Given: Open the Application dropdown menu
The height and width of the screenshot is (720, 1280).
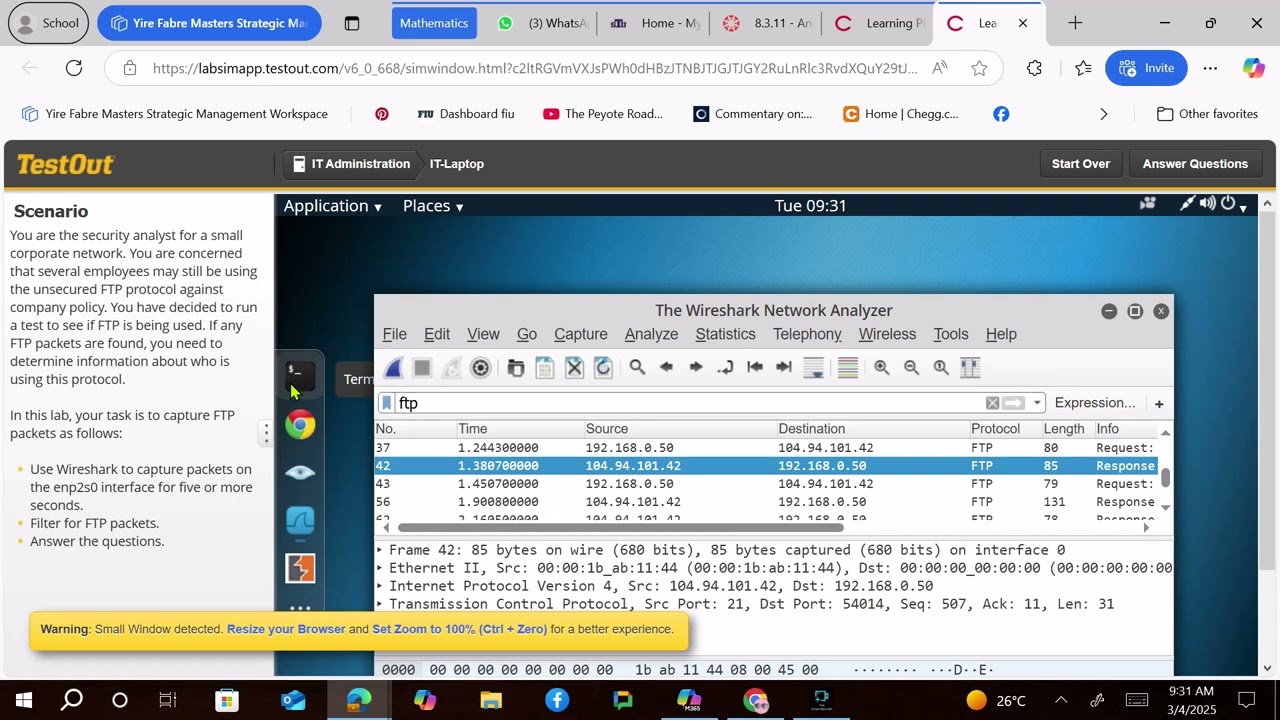Looking at the screenshot, I should click(x=333, y=206).
